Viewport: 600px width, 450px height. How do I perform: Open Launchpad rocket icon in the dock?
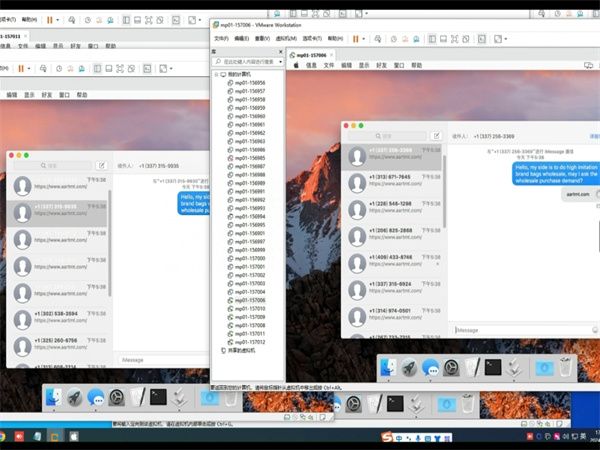[411, 367]
